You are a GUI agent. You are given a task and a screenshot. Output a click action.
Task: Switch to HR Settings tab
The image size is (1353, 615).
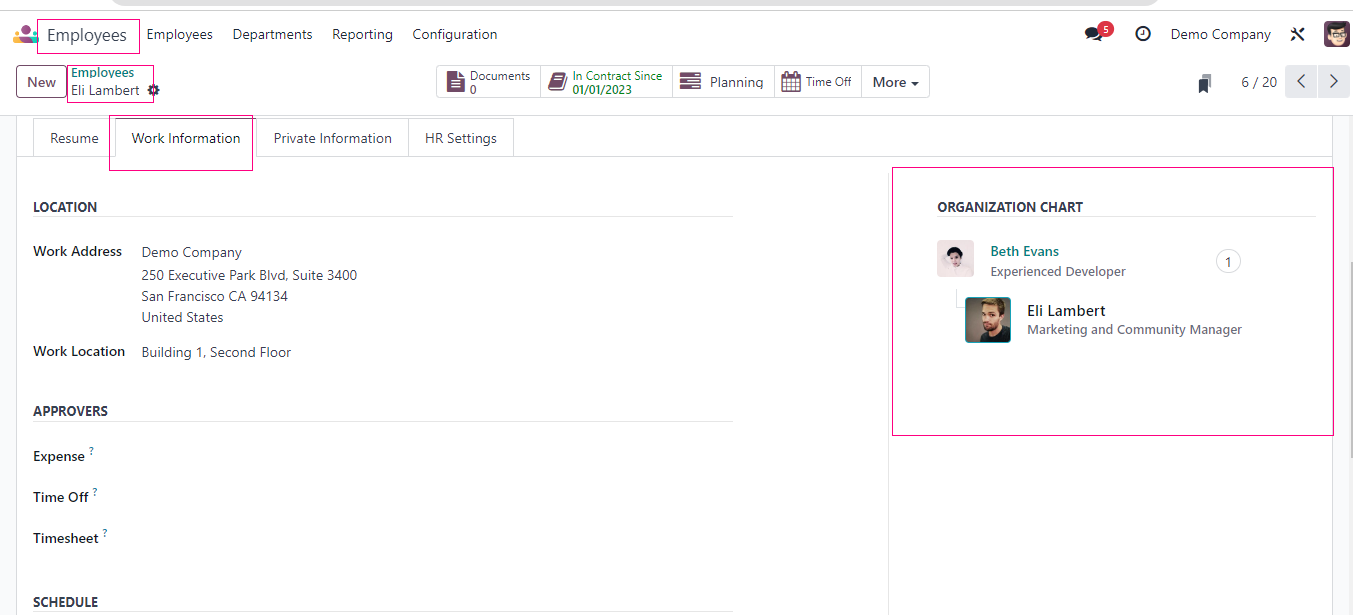(461, 138)
